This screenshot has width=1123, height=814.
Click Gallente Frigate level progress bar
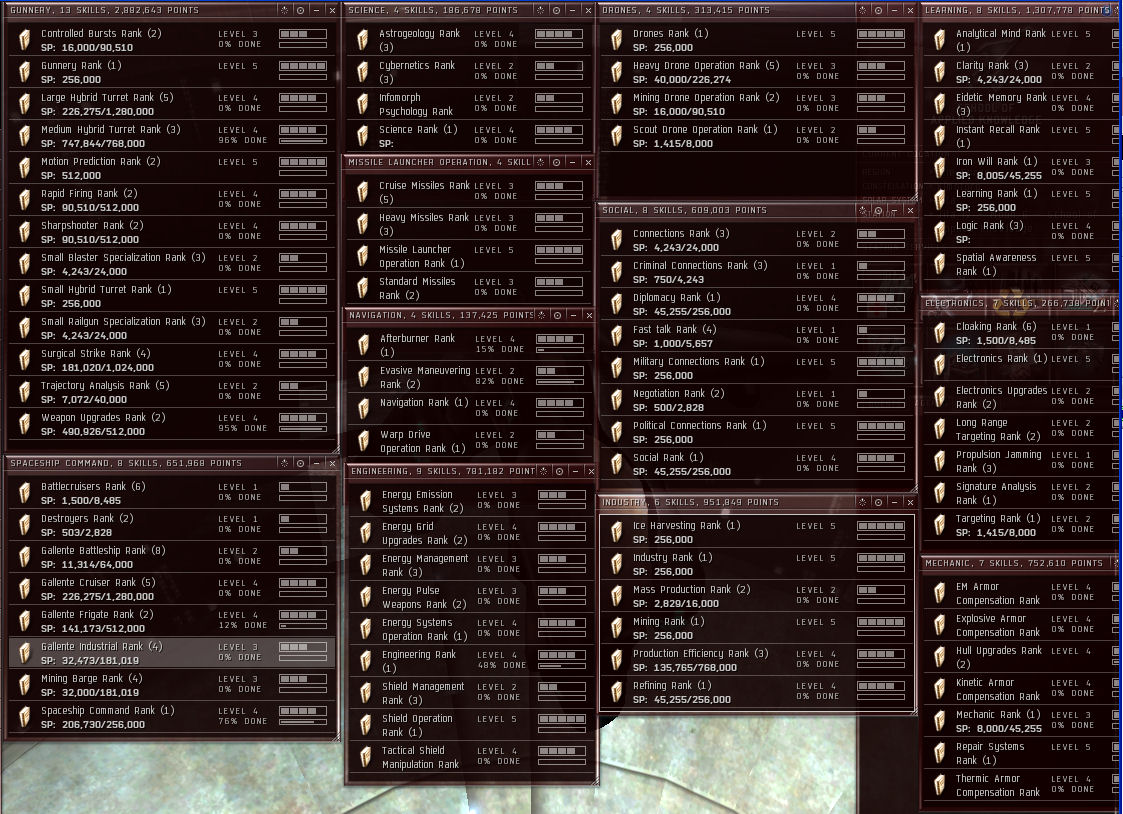pyautogui.click(x=303, y=621)
